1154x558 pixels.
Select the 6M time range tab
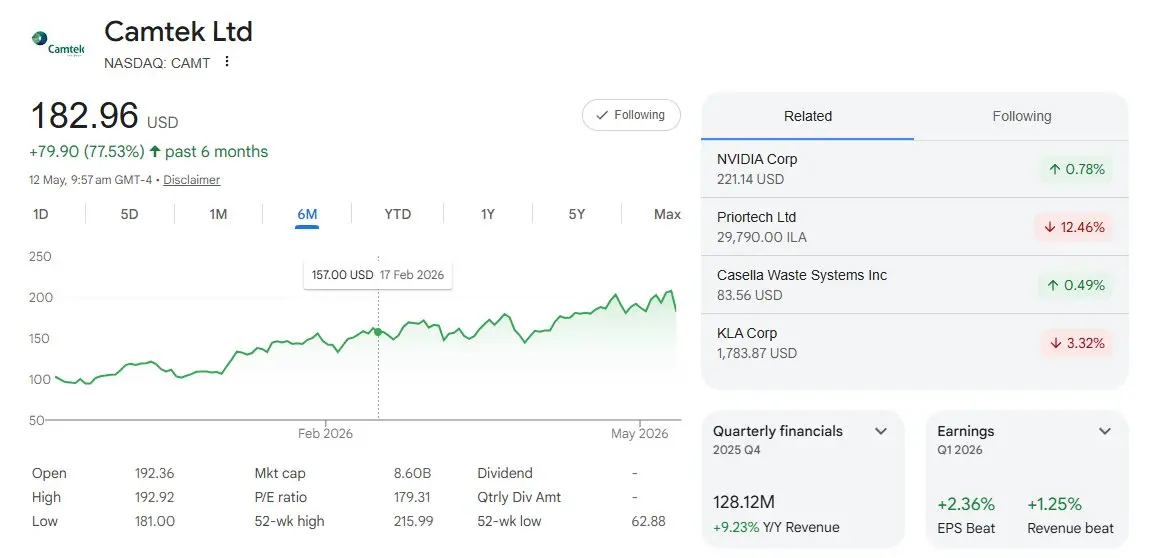[307, 214]
